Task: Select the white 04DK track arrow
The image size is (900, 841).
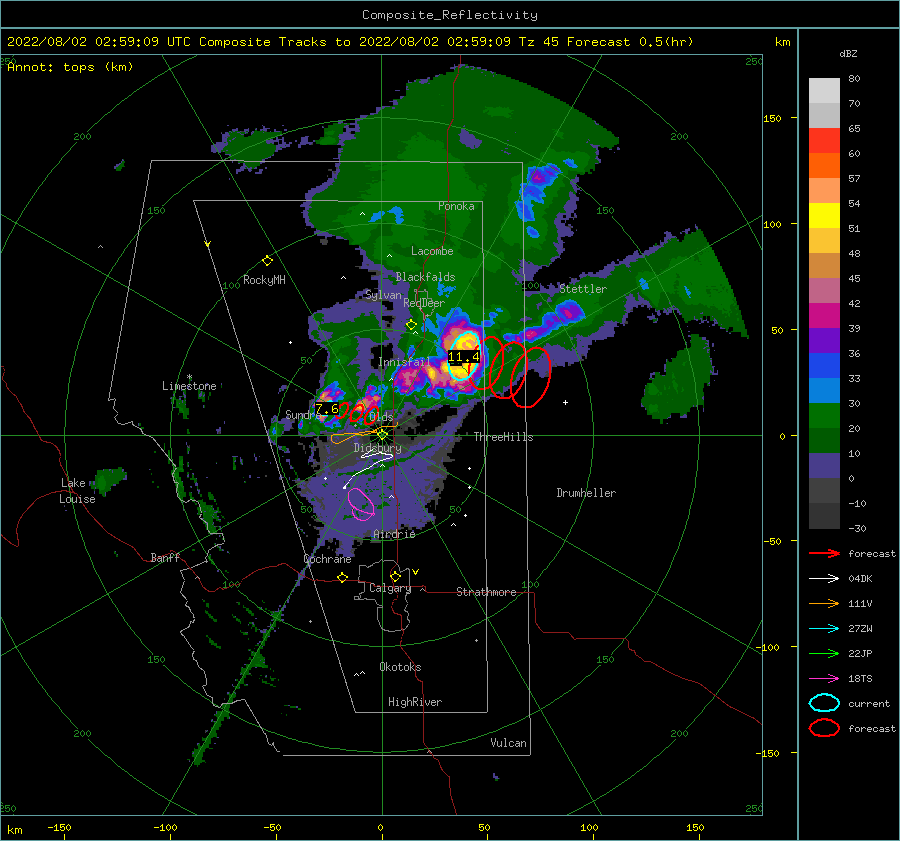Action: (824, 579)
